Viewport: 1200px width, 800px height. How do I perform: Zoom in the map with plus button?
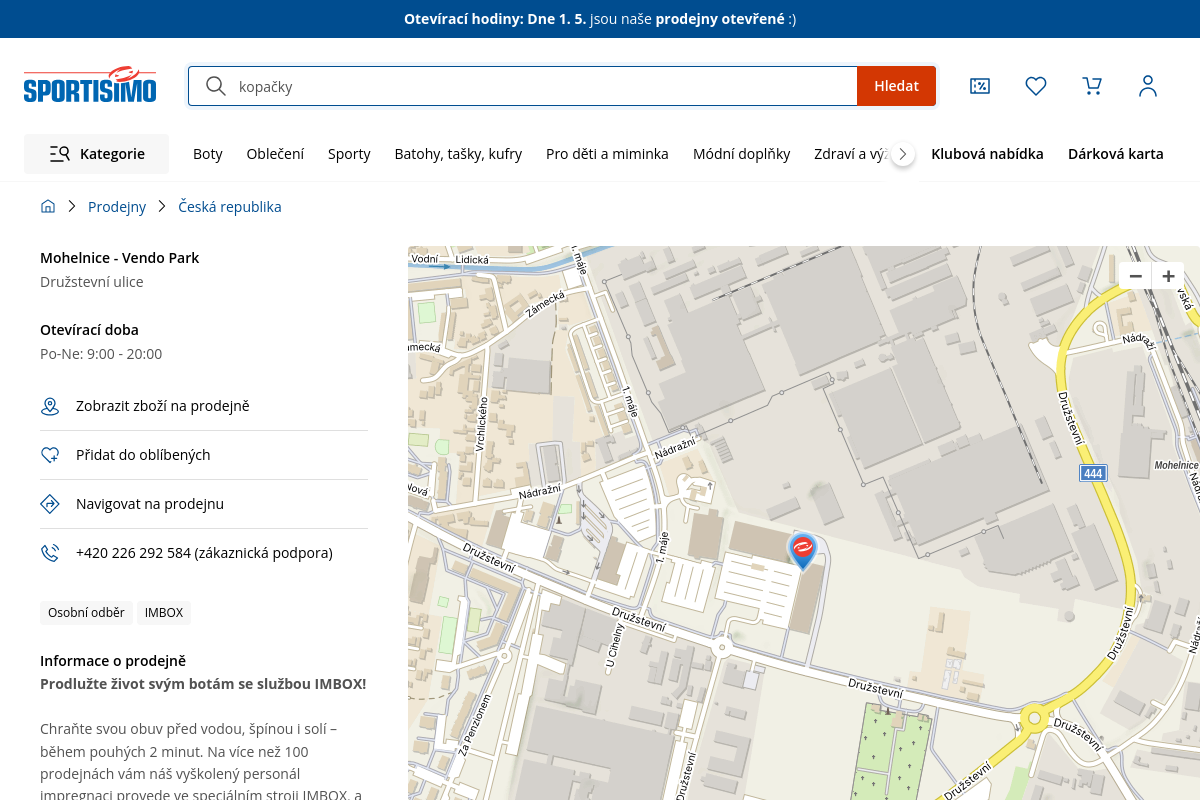[x=1168, y=276]
